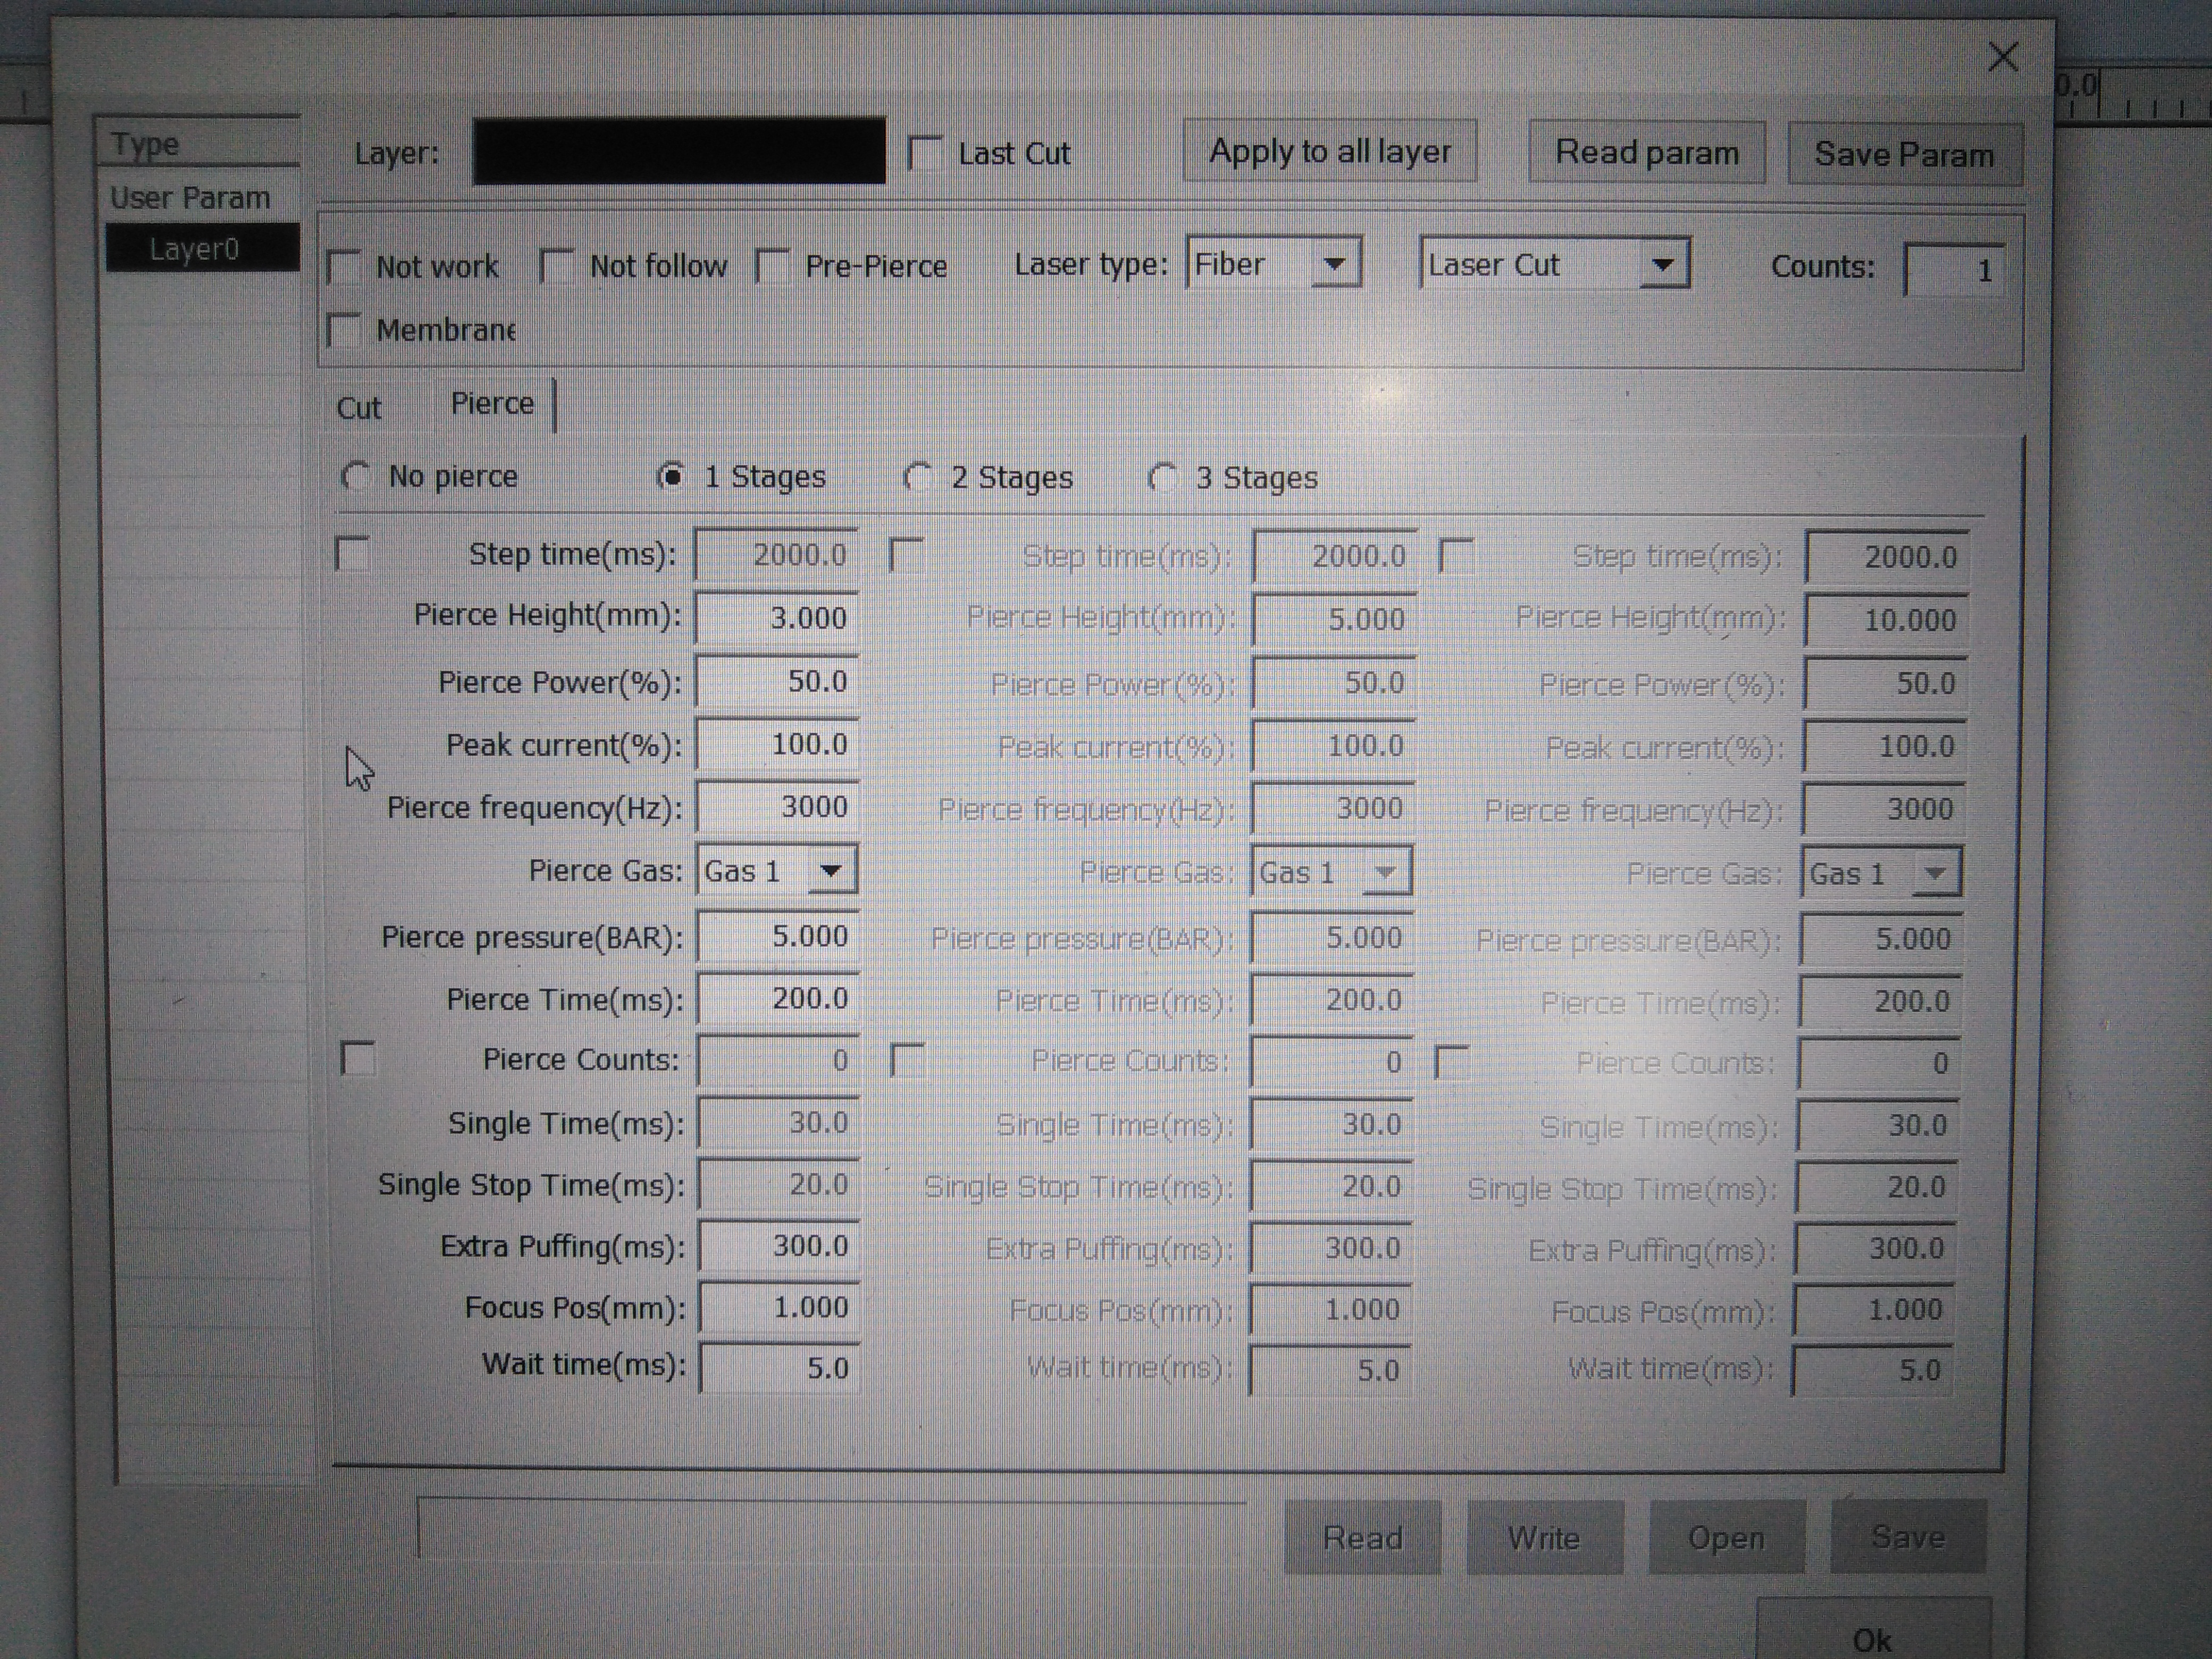This screenshot has width=2212, height=1659.
Task: Click the Save Param button
Action: (x=1904, y=155)
